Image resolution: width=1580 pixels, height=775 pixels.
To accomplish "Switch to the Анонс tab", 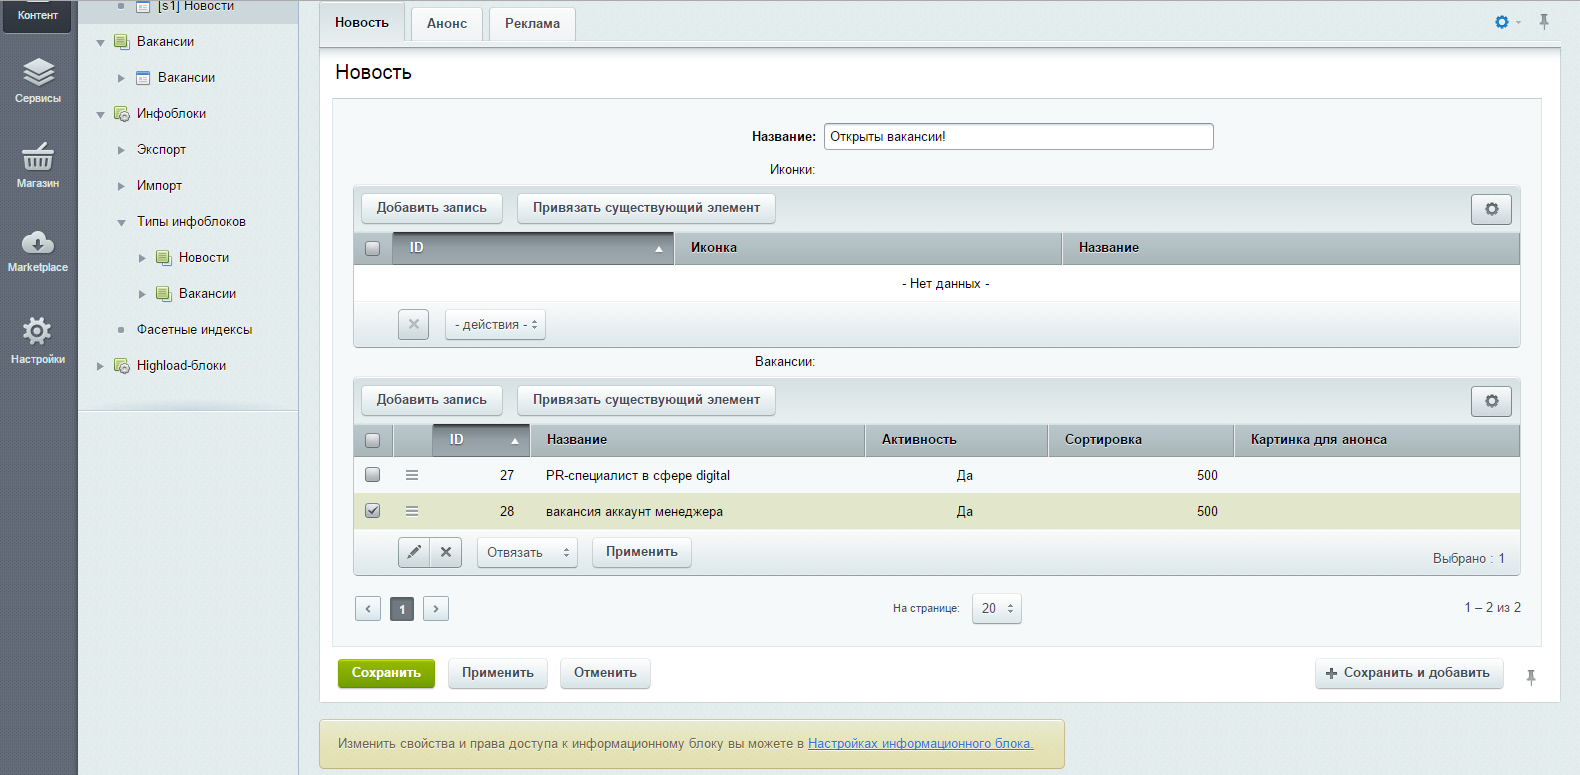I will pyautogui.click(x=447, y=23).
